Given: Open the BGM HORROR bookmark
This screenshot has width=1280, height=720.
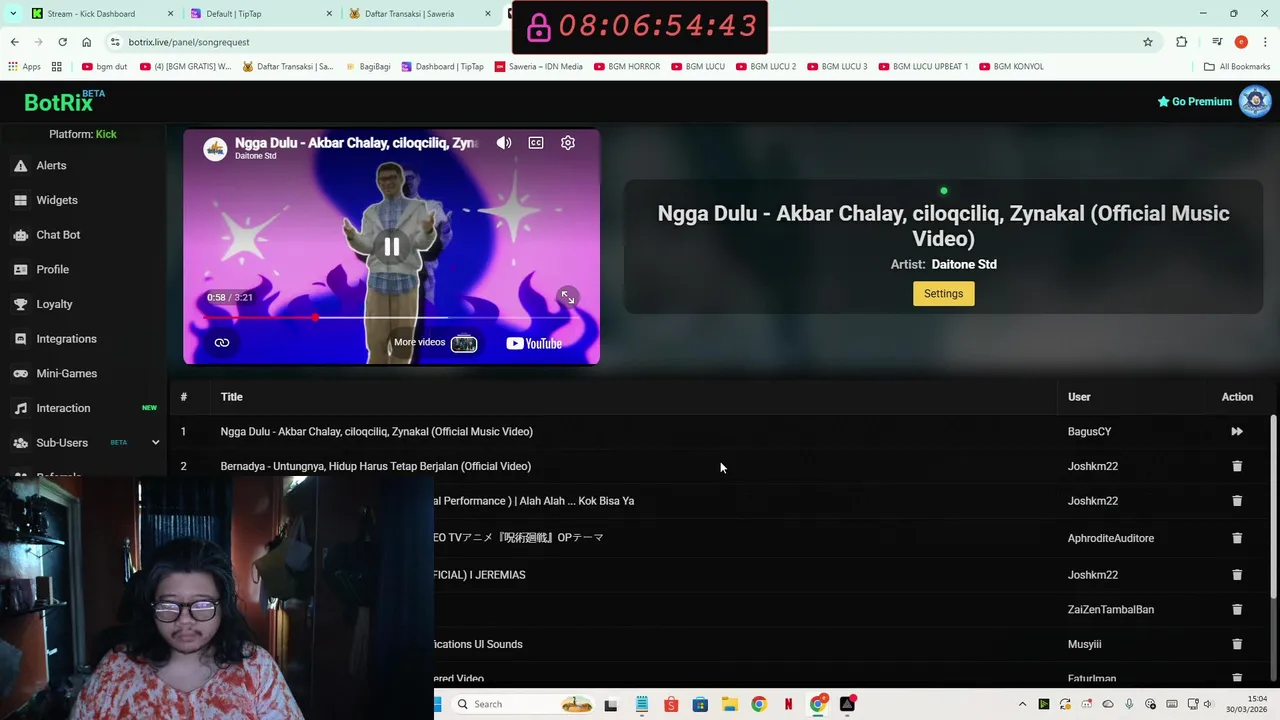Looking at the screenshot, I should click(626, 67).
